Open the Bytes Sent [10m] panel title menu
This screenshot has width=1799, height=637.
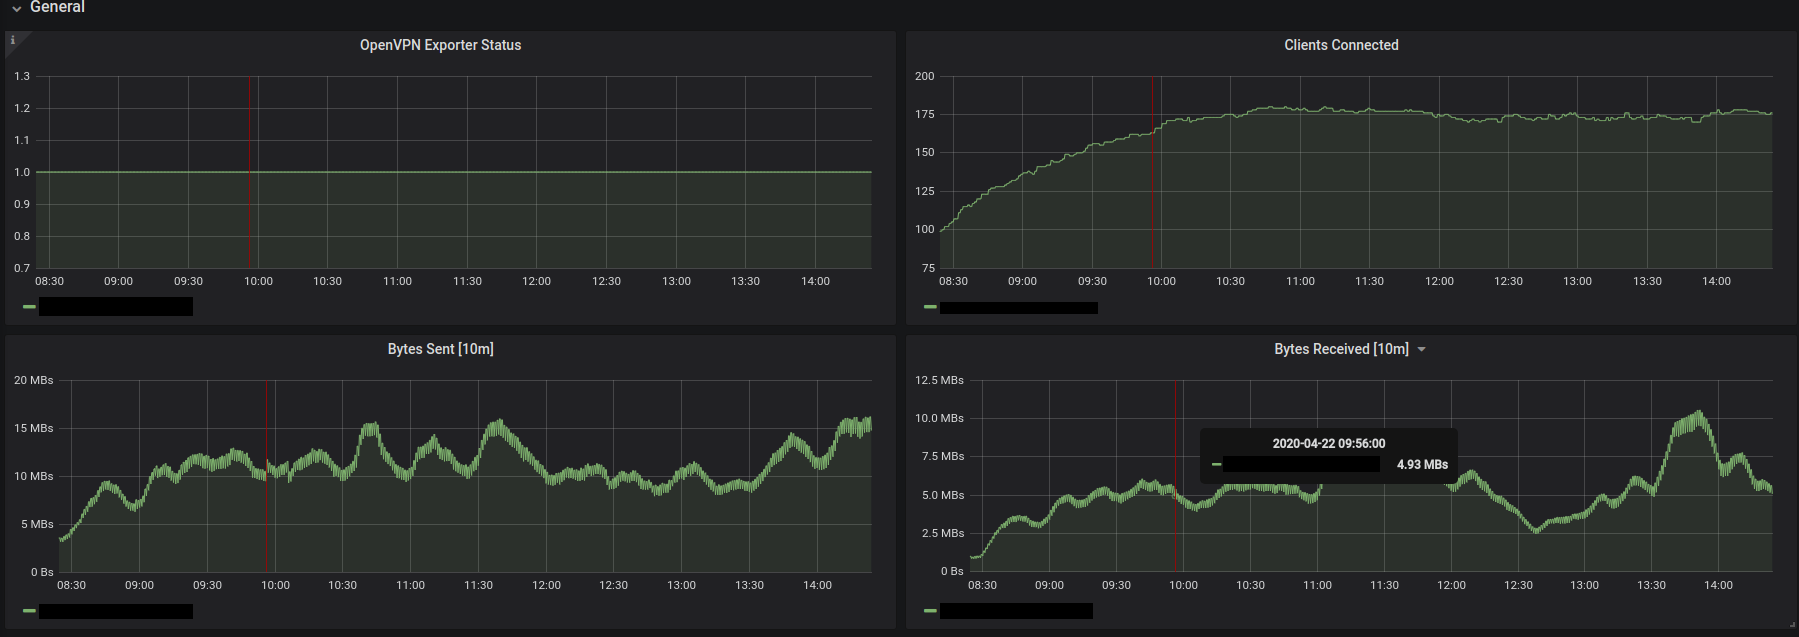(x=440, y=349)
